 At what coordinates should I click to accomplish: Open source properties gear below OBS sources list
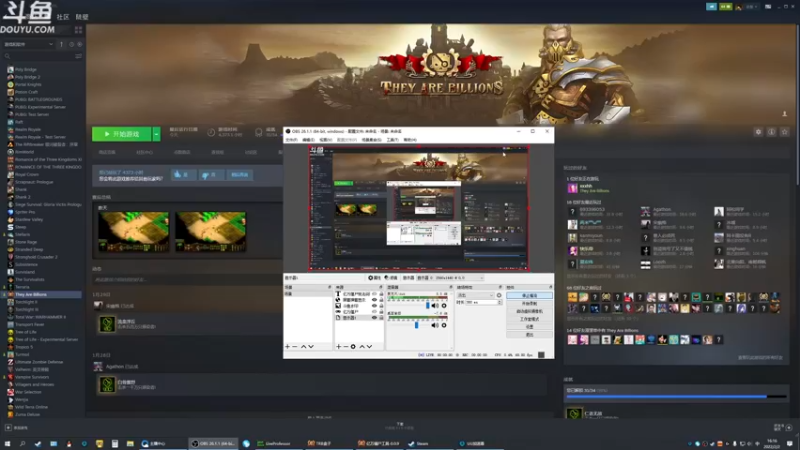point(353,346)
